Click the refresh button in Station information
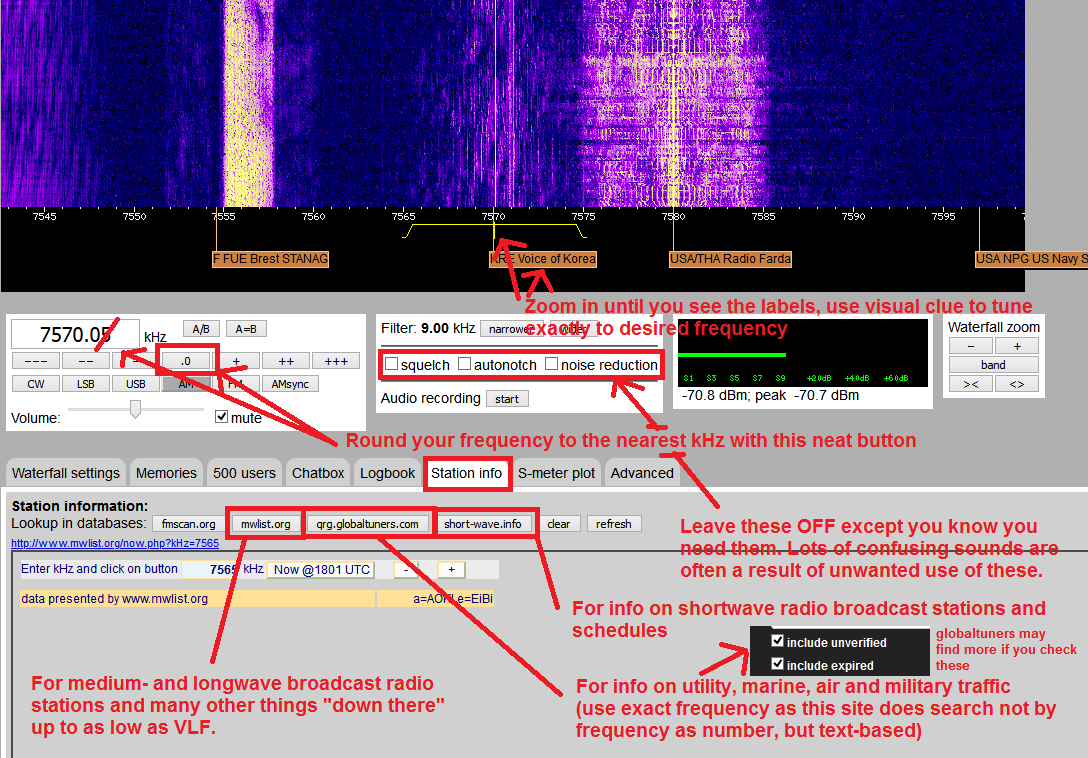This screenshot has width=1088, height=758. coord(613,524)
